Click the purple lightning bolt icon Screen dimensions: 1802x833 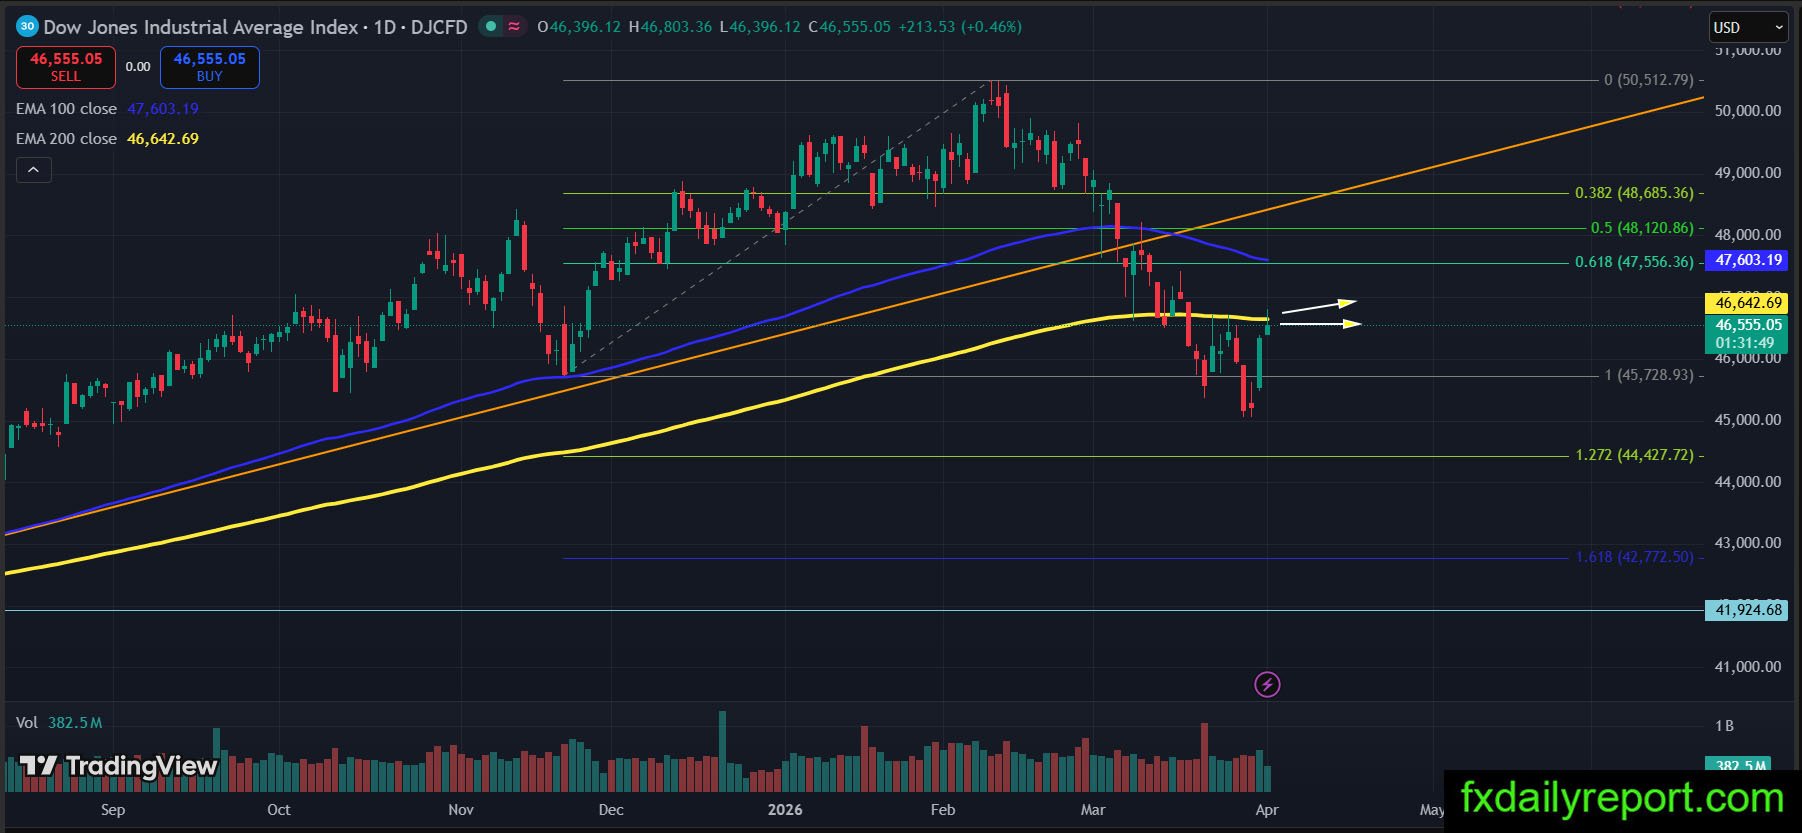coord(1267,684)
